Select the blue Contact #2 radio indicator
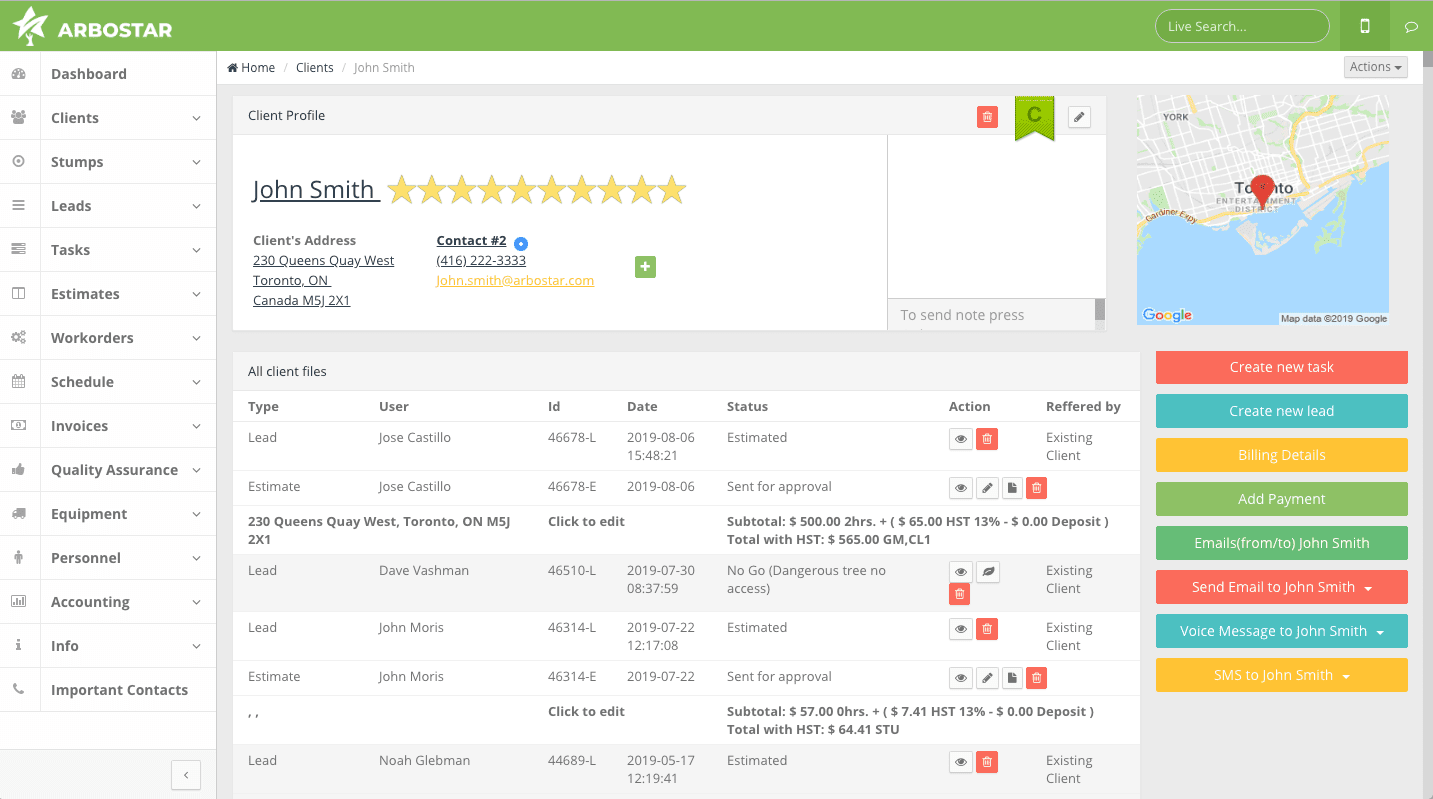This screenshot has height=799, width=1433. 521,243
